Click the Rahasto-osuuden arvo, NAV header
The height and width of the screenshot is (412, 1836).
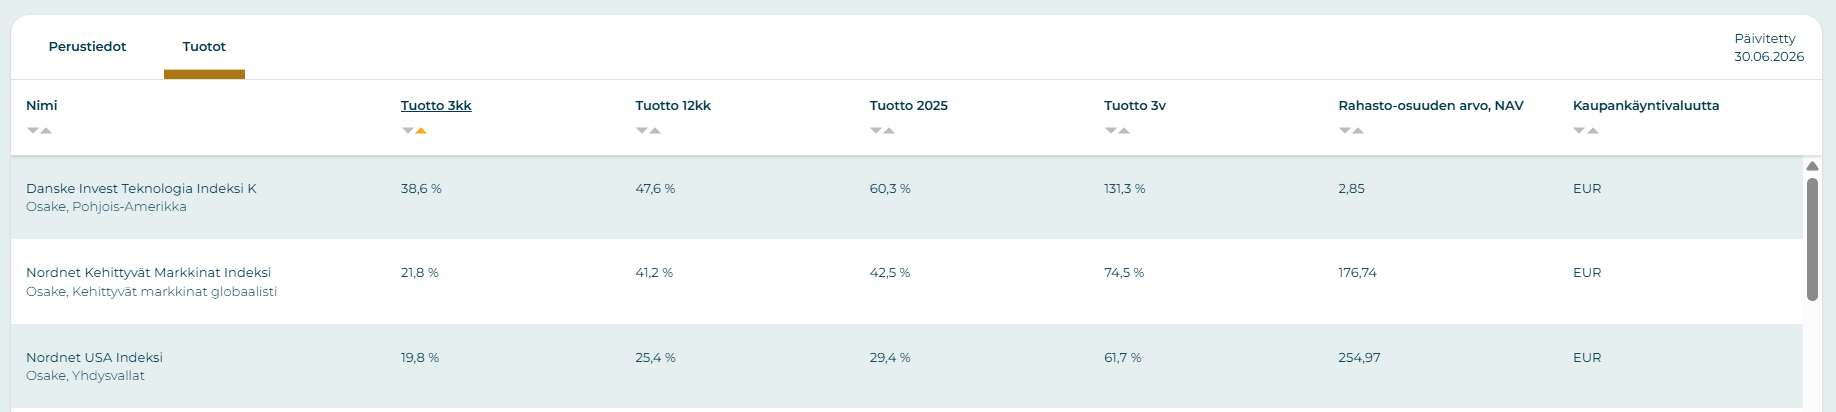coord(1430,105)
